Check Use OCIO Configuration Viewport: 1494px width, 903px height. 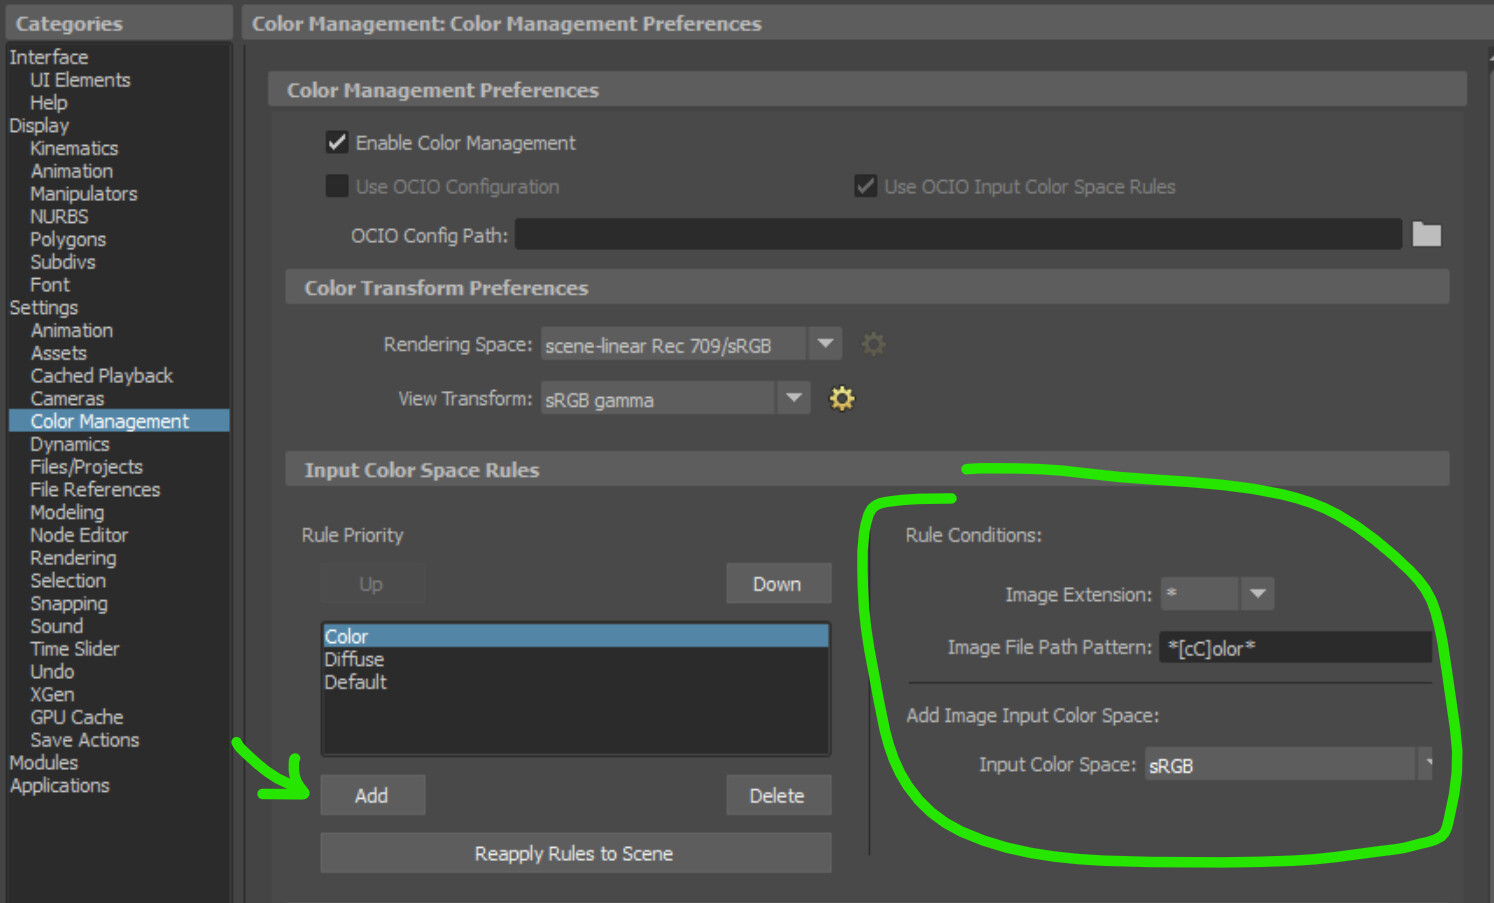coord(337,186)
